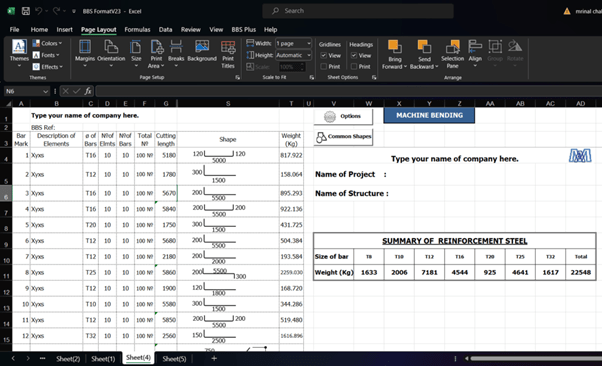The image size is (602, 366).
Task: Open the Orientation menu
Action: point(111,53)
